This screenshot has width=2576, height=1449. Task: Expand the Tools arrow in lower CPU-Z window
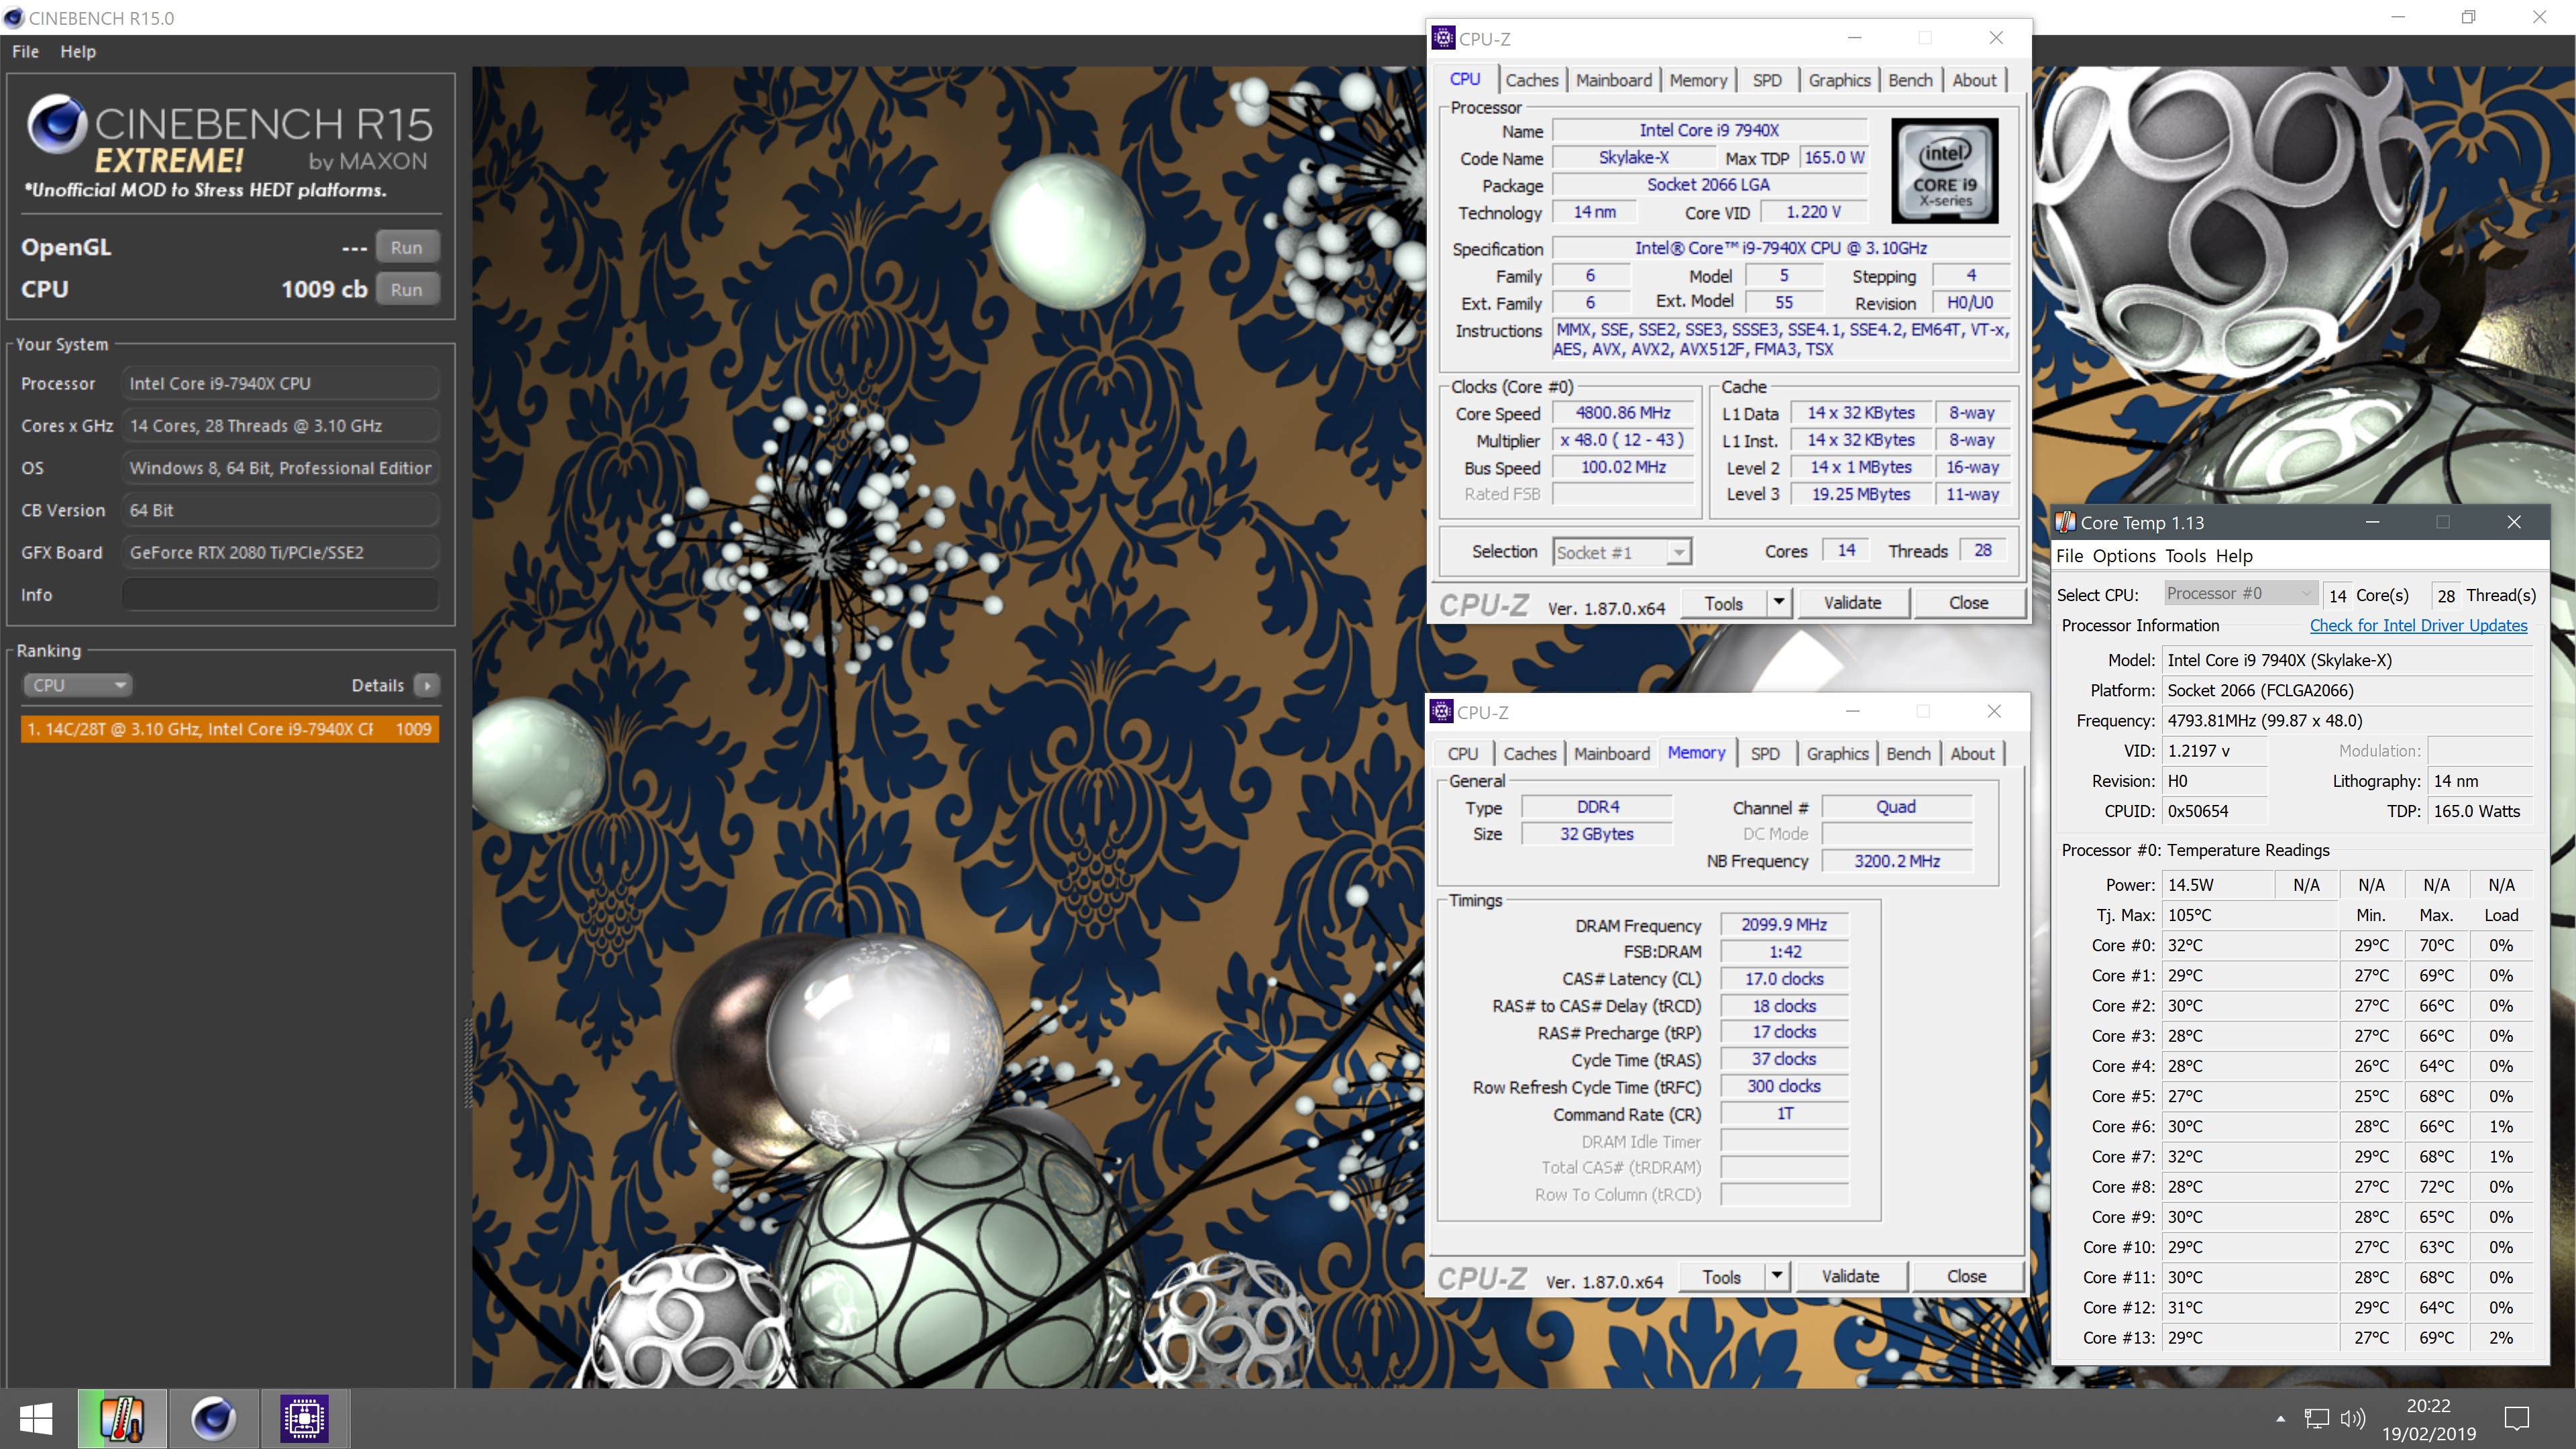click(1777, 1276)
